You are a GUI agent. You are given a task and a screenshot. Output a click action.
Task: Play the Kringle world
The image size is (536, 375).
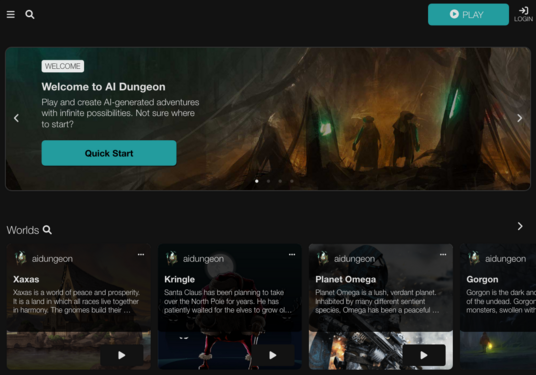pyautogui.click(x=273, y=355)
